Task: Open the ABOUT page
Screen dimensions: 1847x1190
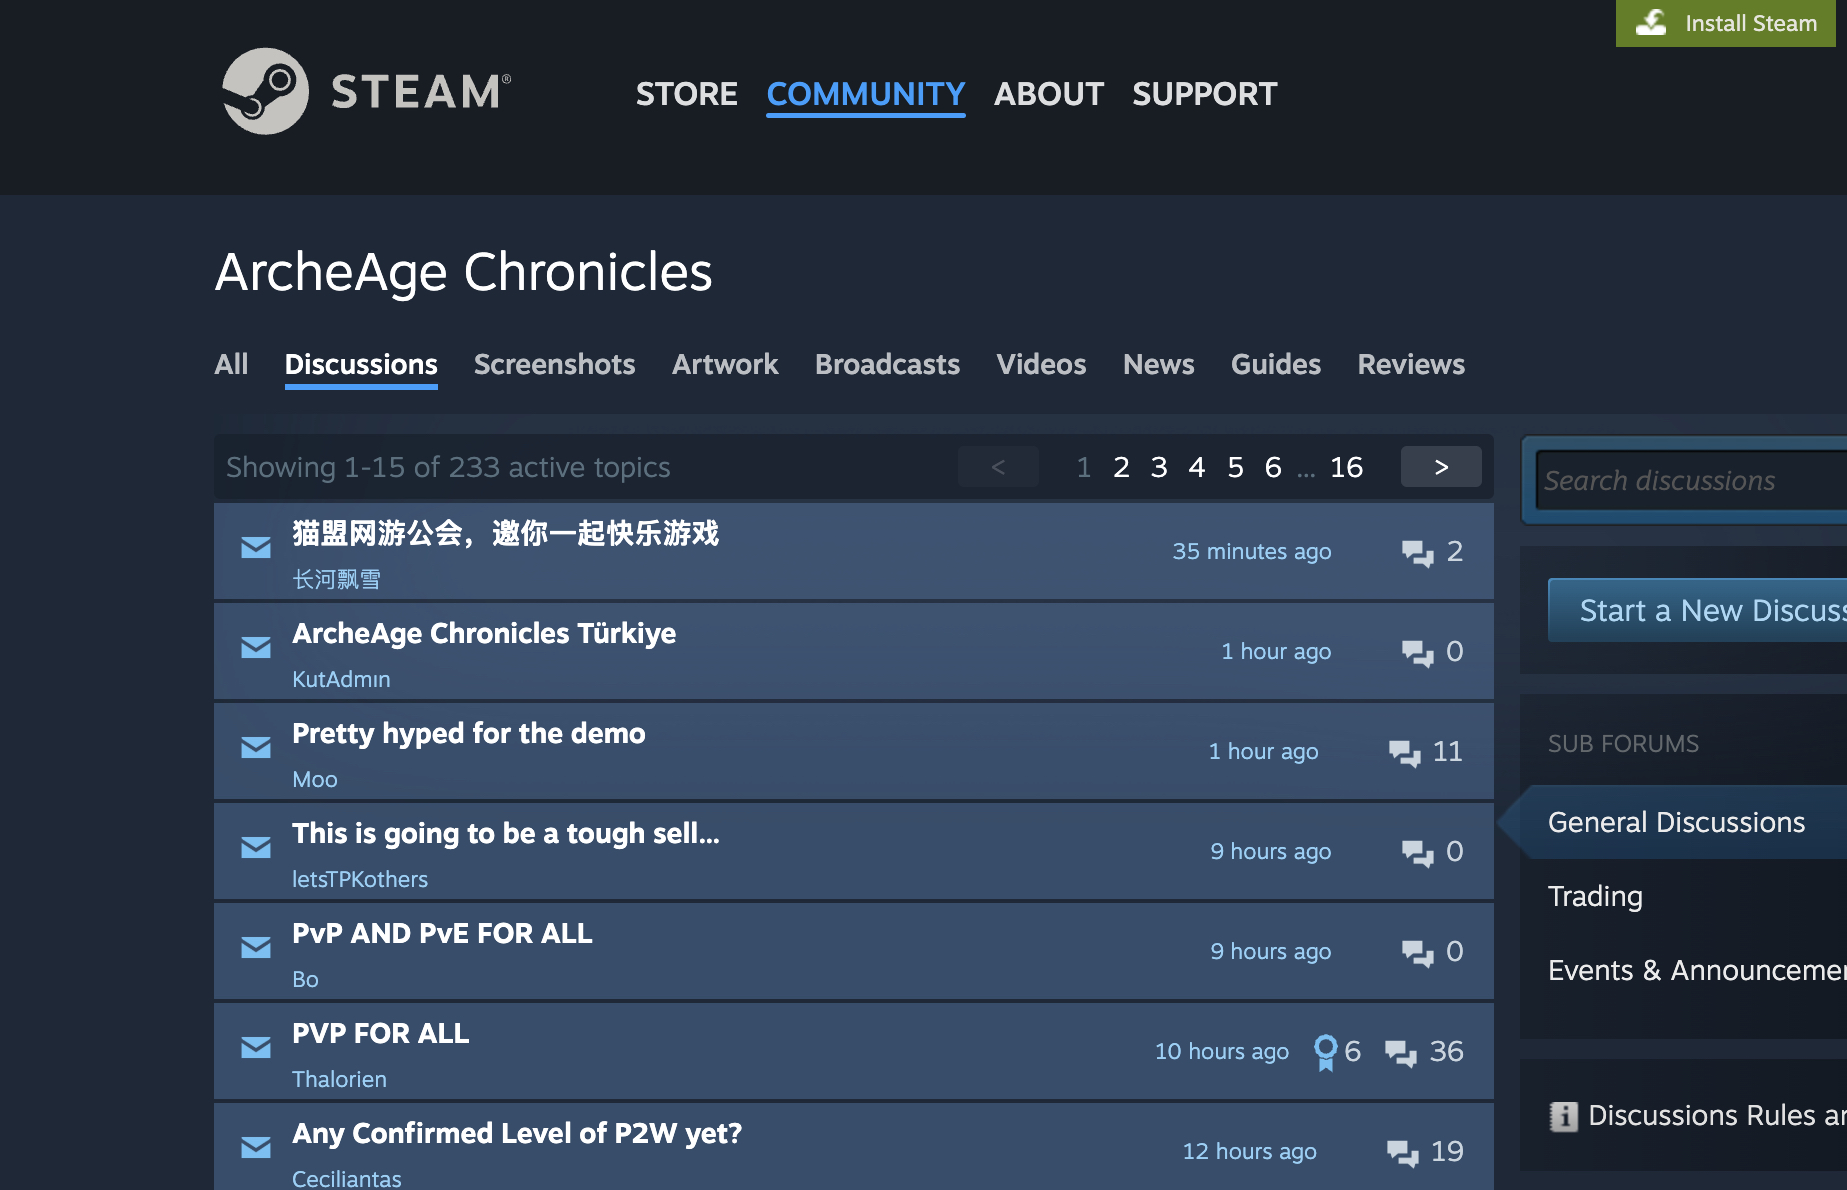Action: [x=1049, y=94]
